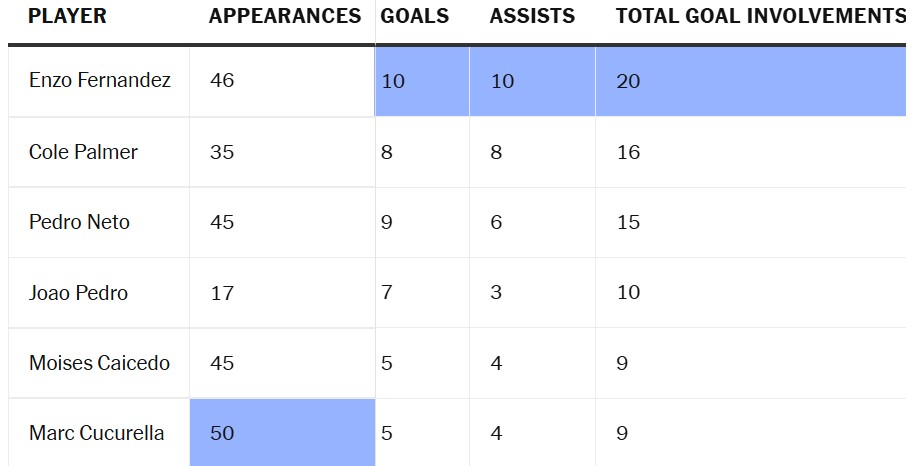Click the PLAYER column header
The image size is (914, 466).
(68, 17)
